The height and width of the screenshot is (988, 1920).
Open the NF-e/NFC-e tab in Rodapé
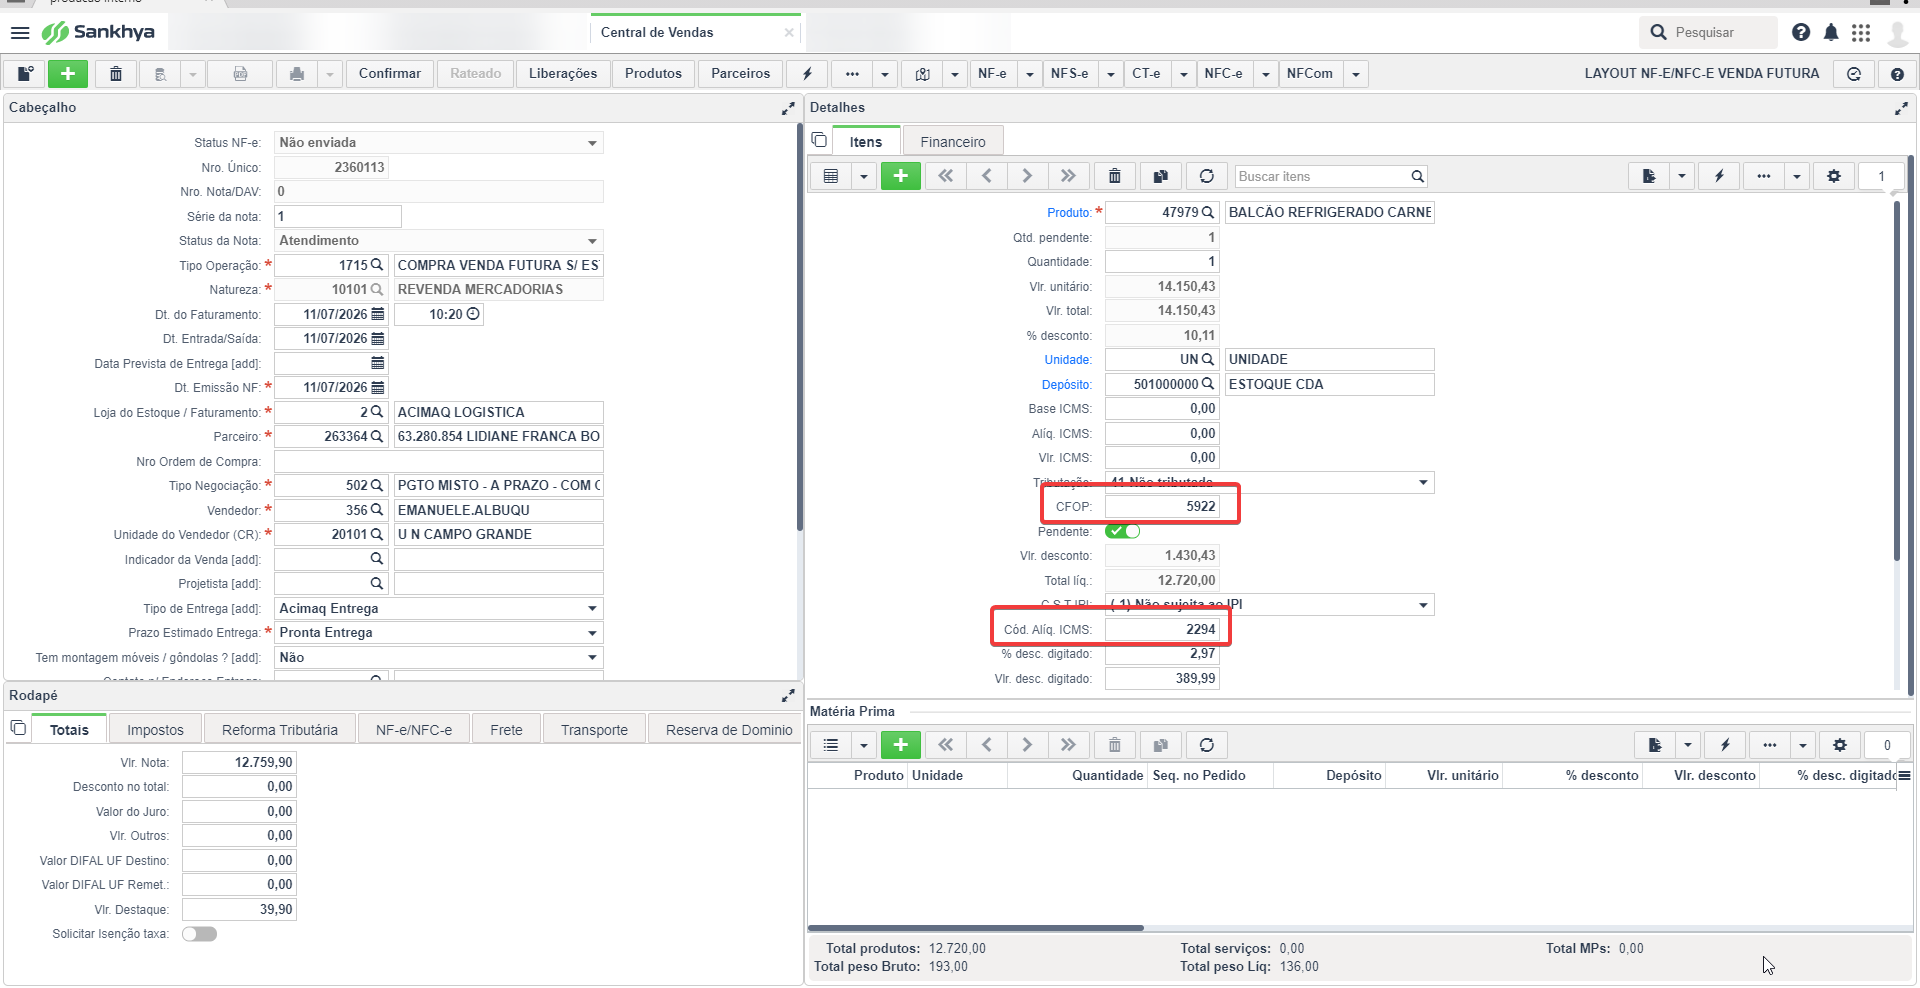point(414,730)
